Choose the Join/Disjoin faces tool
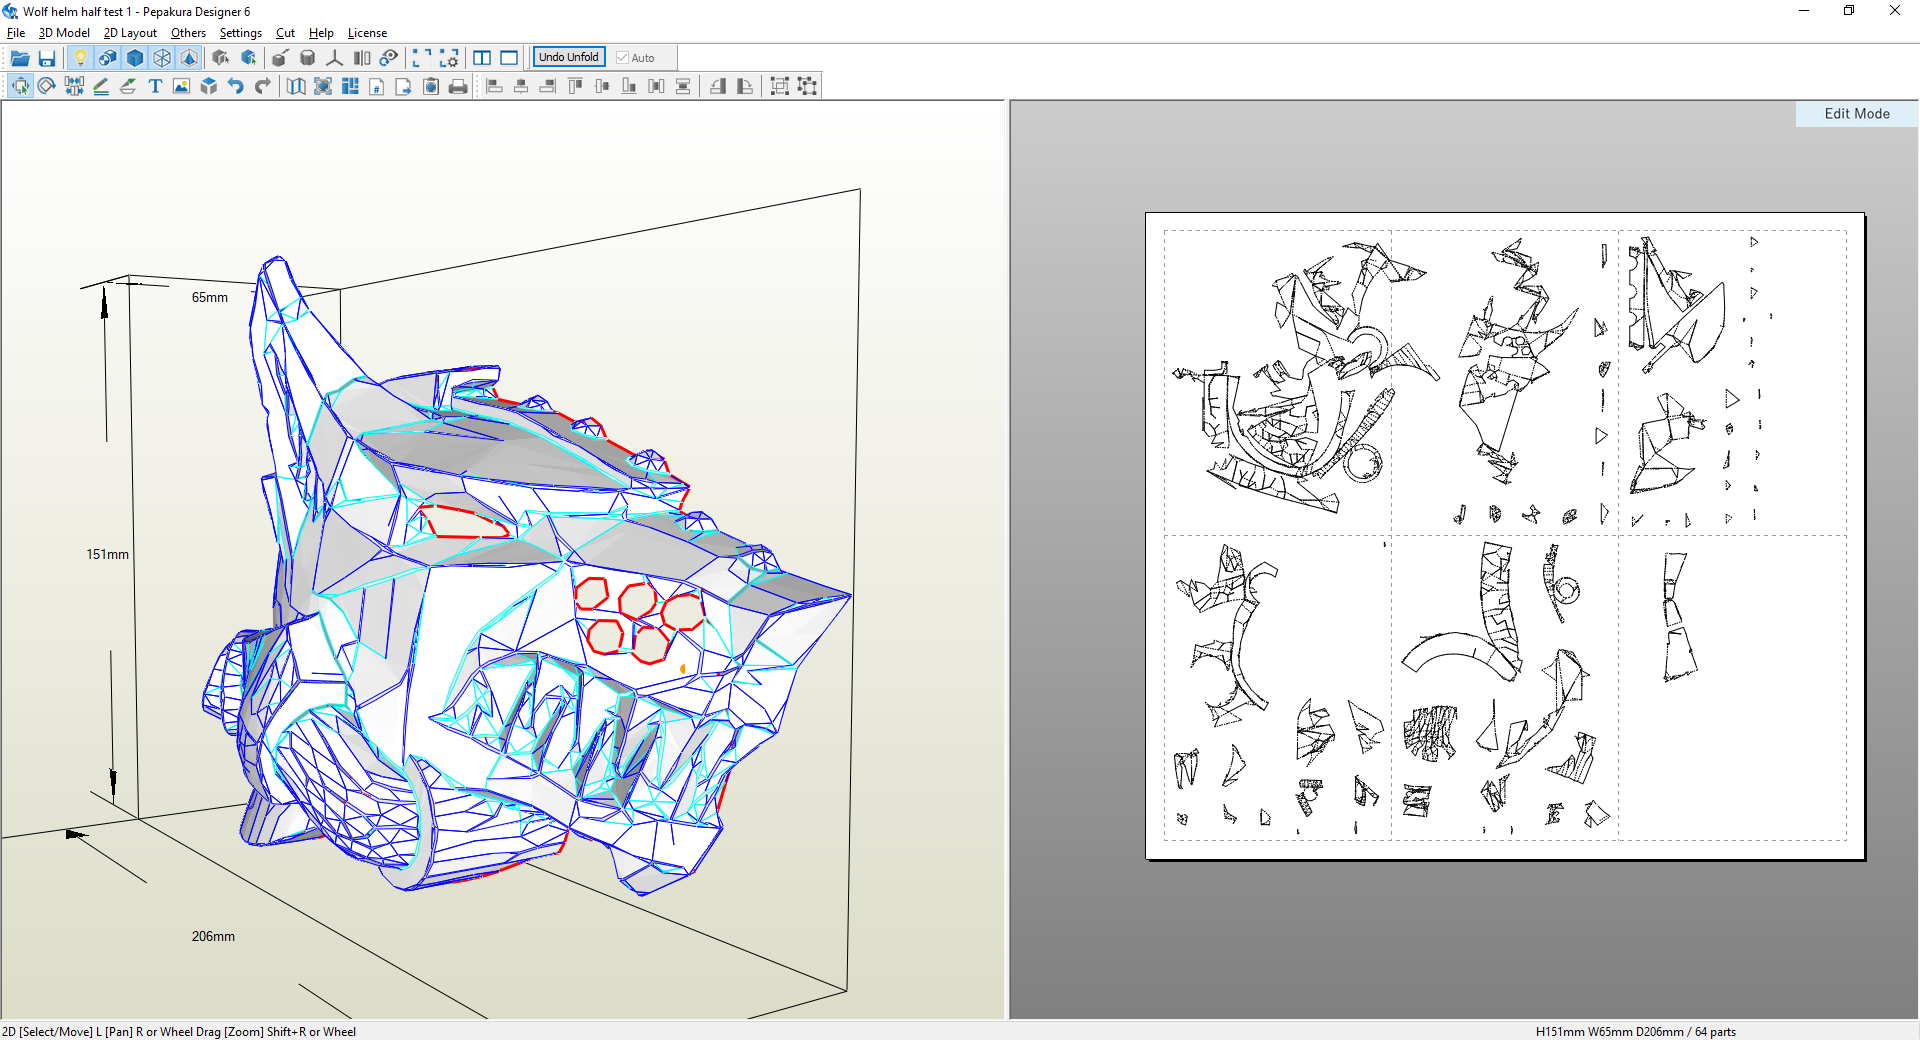The height and width of the screenshot is (1040, 1920). [x=74, y=87]
